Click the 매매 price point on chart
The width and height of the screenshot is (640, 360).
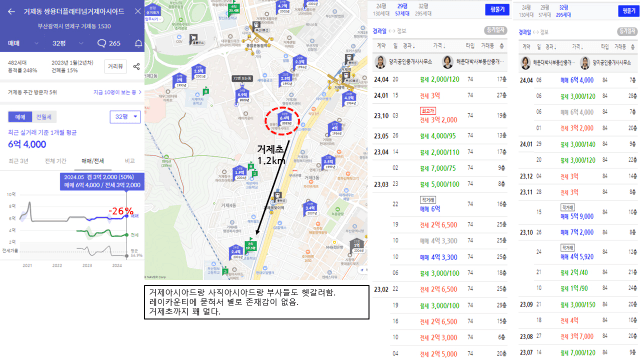(x=127, y=216)
